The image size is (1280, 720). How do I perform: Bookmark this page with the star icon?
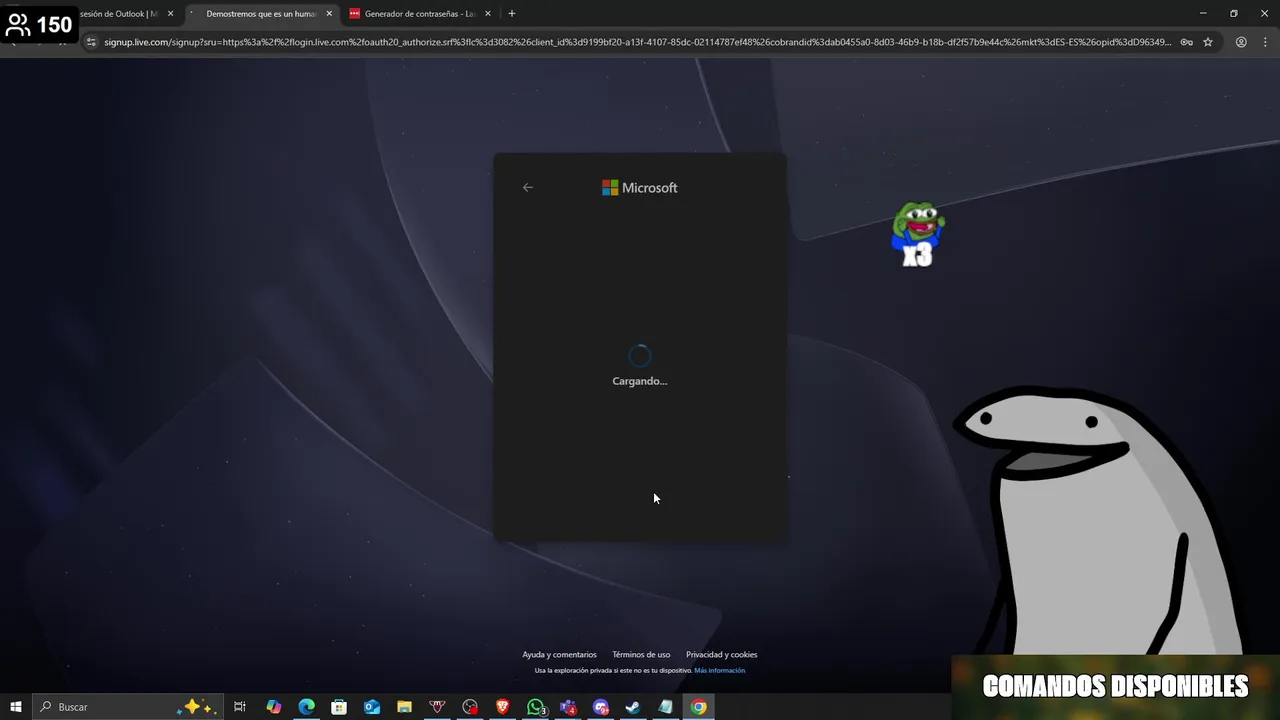(1208, 42)
